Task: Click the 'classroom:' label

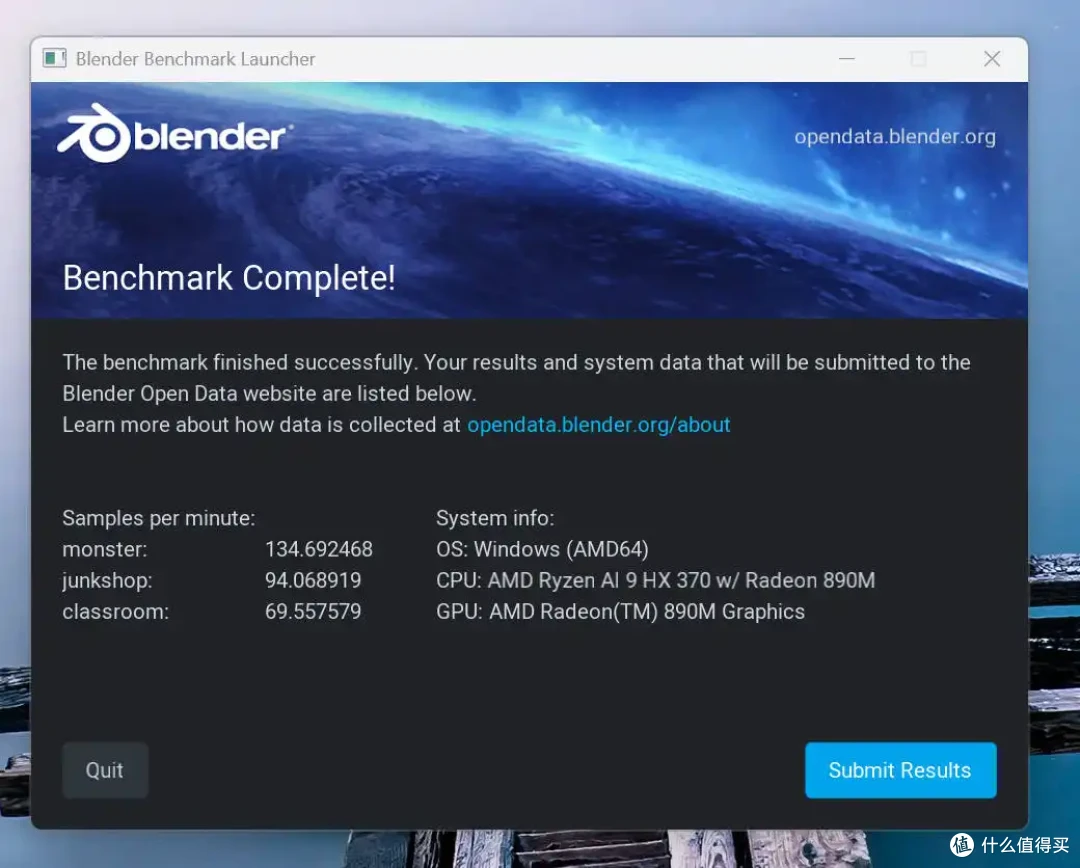Action: coord(116,611)
